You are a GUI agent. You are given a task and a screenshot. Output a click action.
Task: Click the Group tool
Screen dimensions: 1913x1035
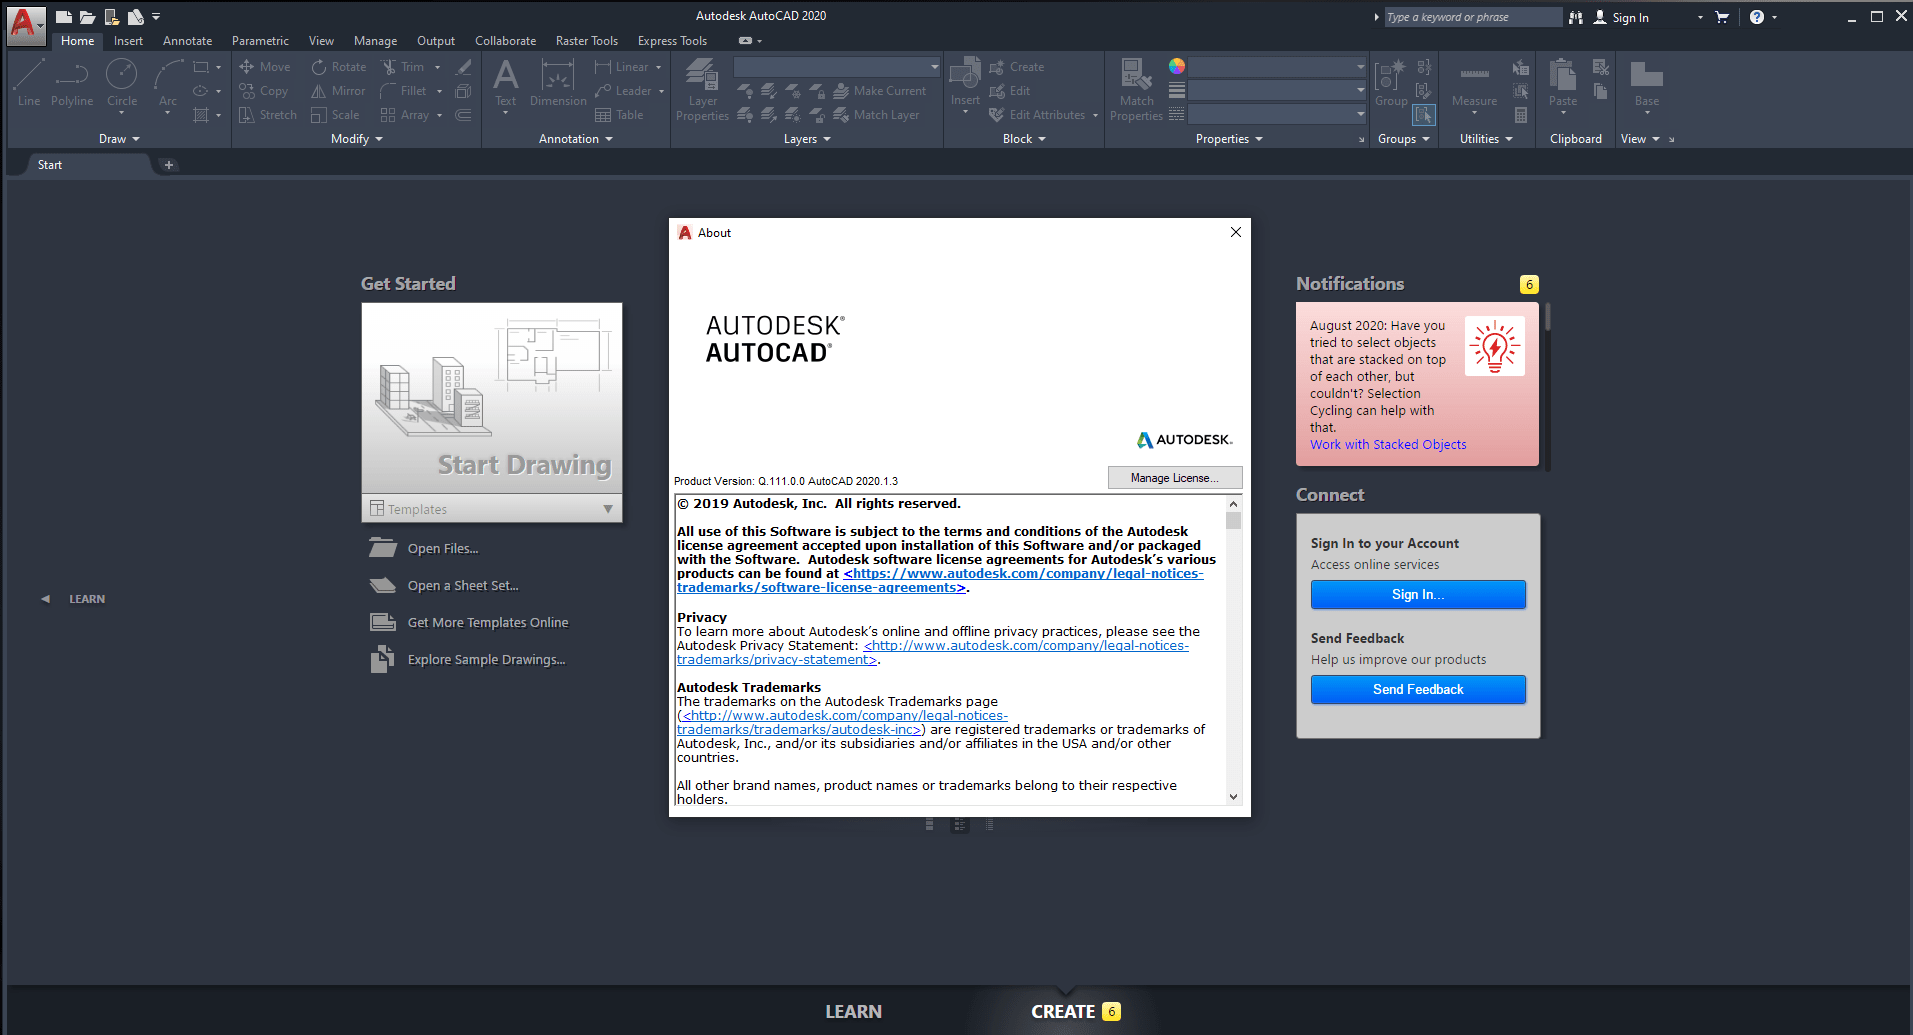[x=1391, y=83]
